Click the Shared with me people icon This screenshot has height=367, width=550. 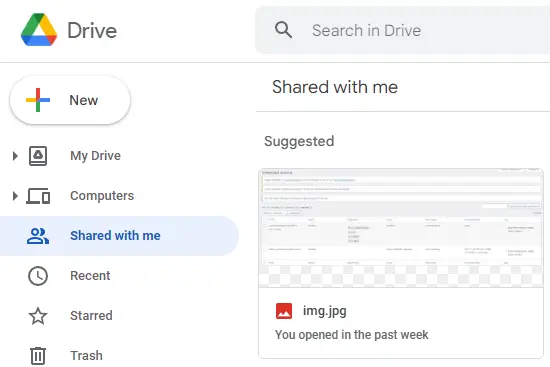pyautogui.click(x=38, y=236)
